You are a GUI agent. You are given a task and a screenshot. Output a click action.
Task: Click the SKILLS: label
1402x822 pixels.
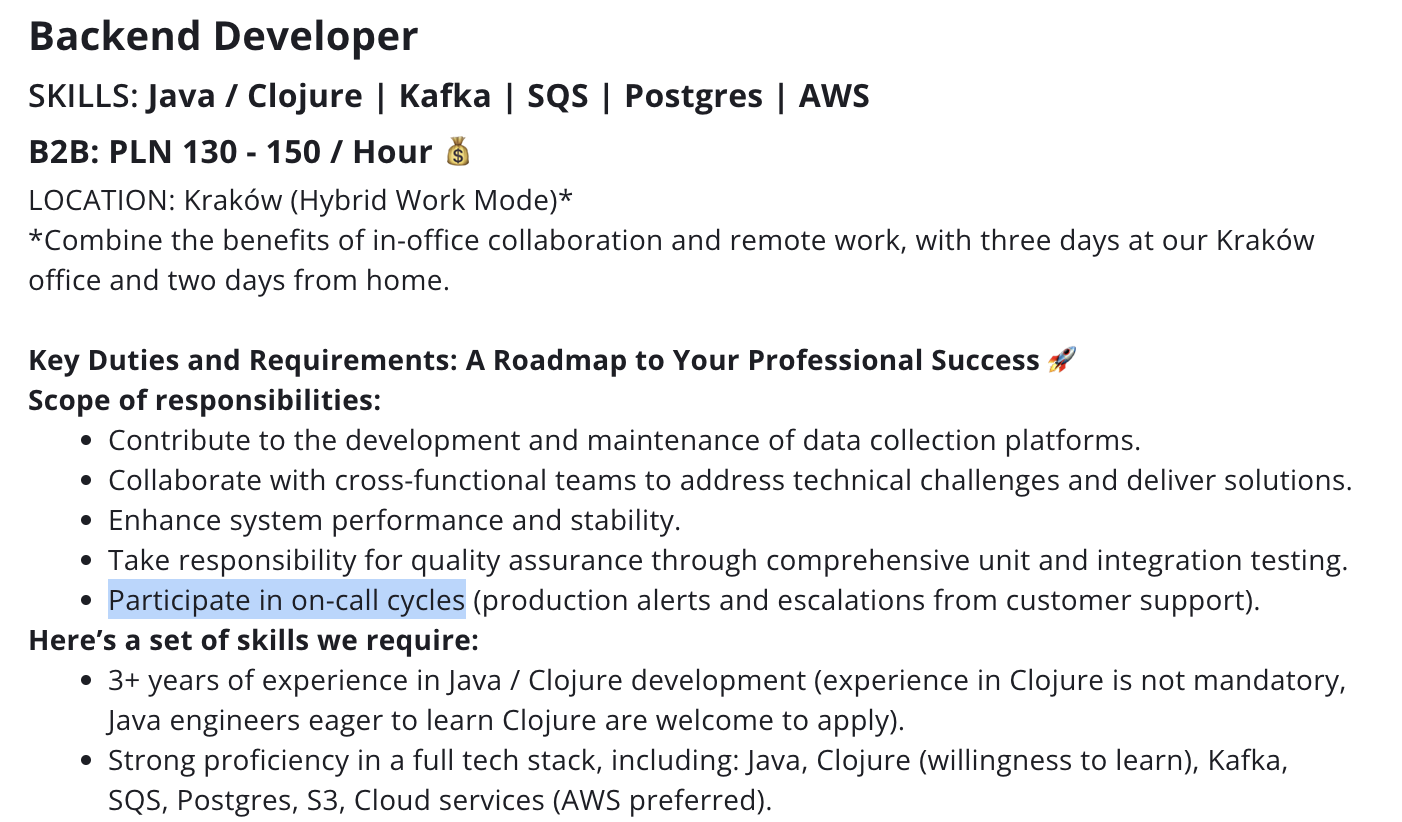pos(83,97)
